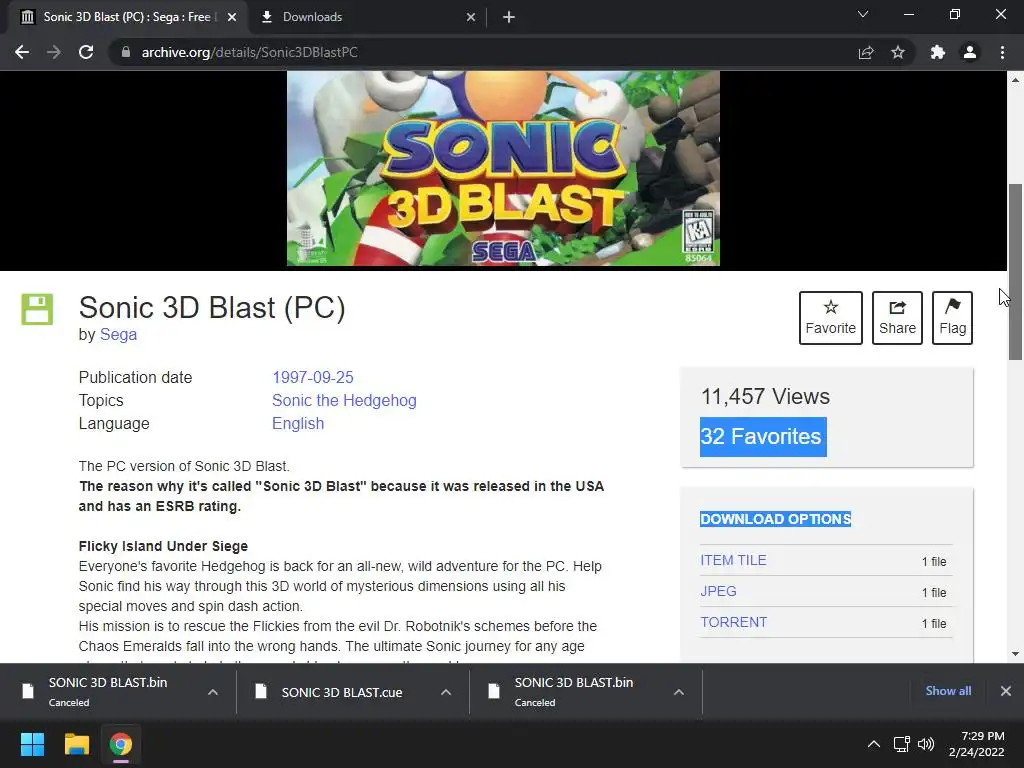The height and width of the screenshot is (768, 1024).
Task: Open the TORRENT download option
Action: (x=733, y=622)
